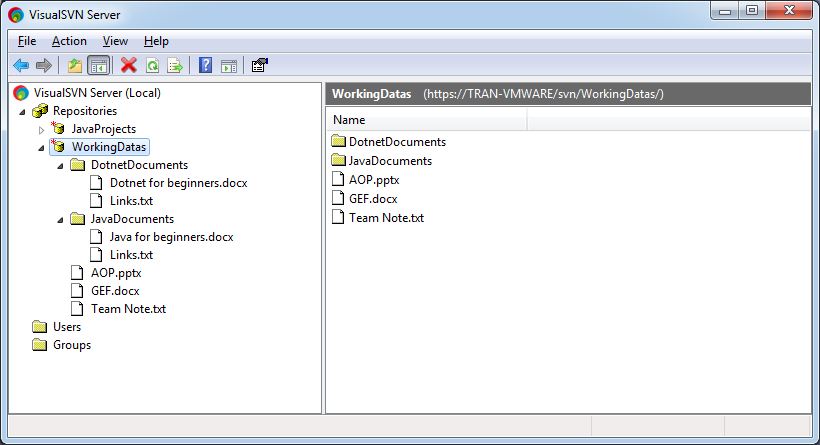This screenshot has height=445, width=820.
Task: Click the red Delete toolbar icon
Action: [129, 65]
